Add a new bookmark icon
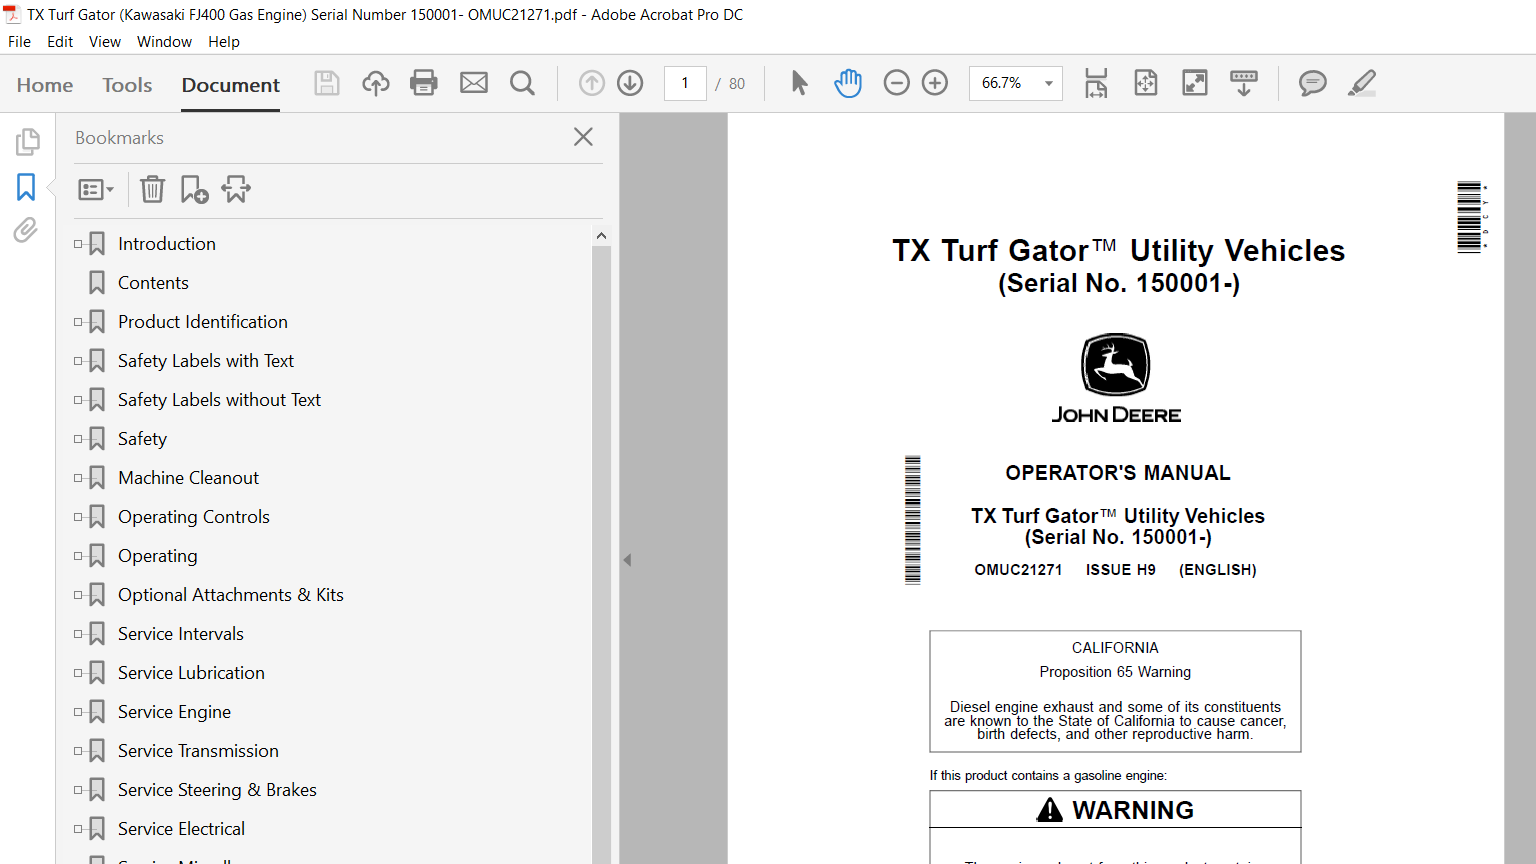 tap(194, 189)
